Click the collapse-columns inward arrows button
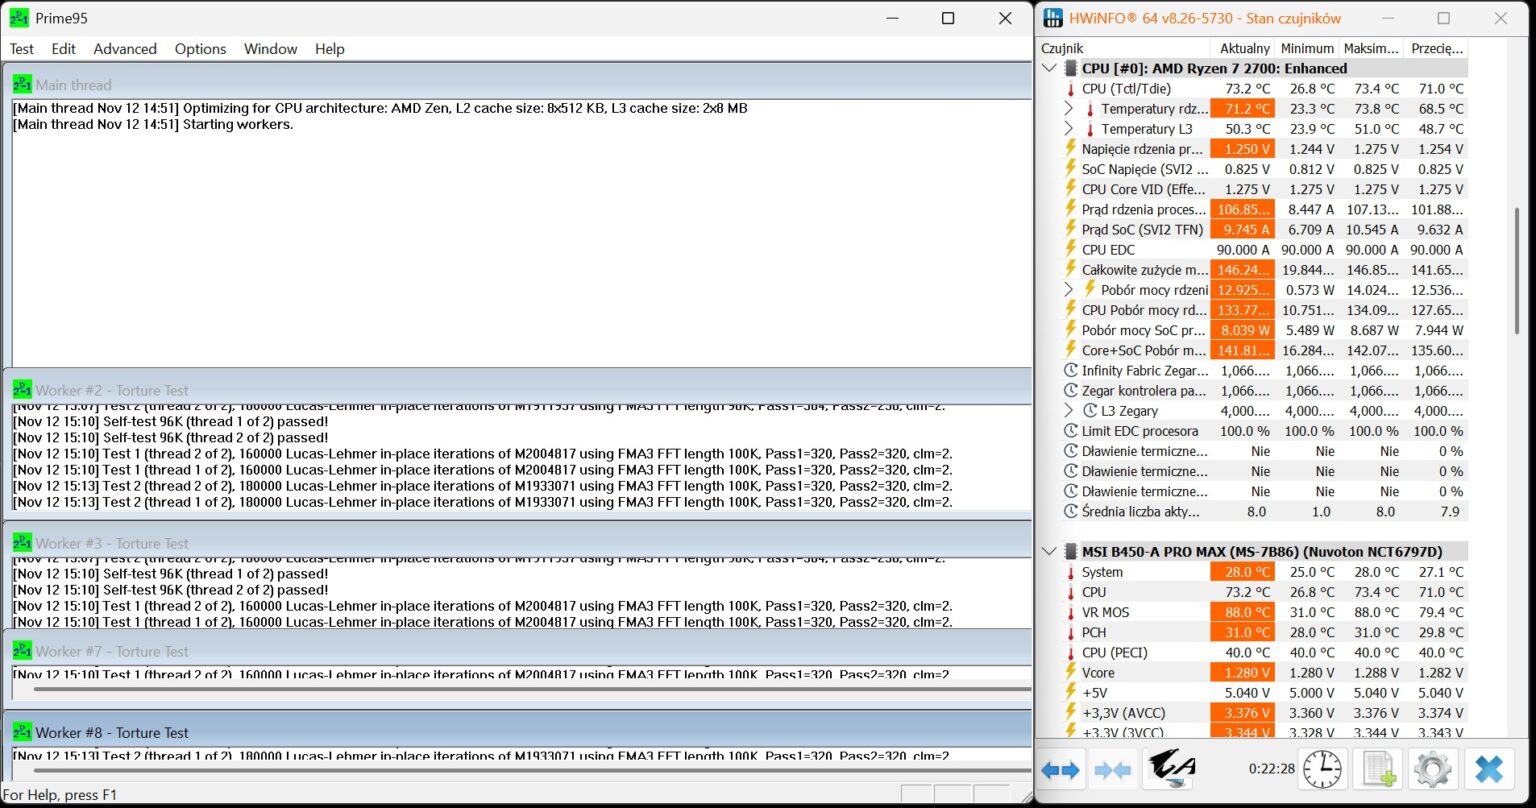The image size is (1536, 808). [x=1112, y=769]
